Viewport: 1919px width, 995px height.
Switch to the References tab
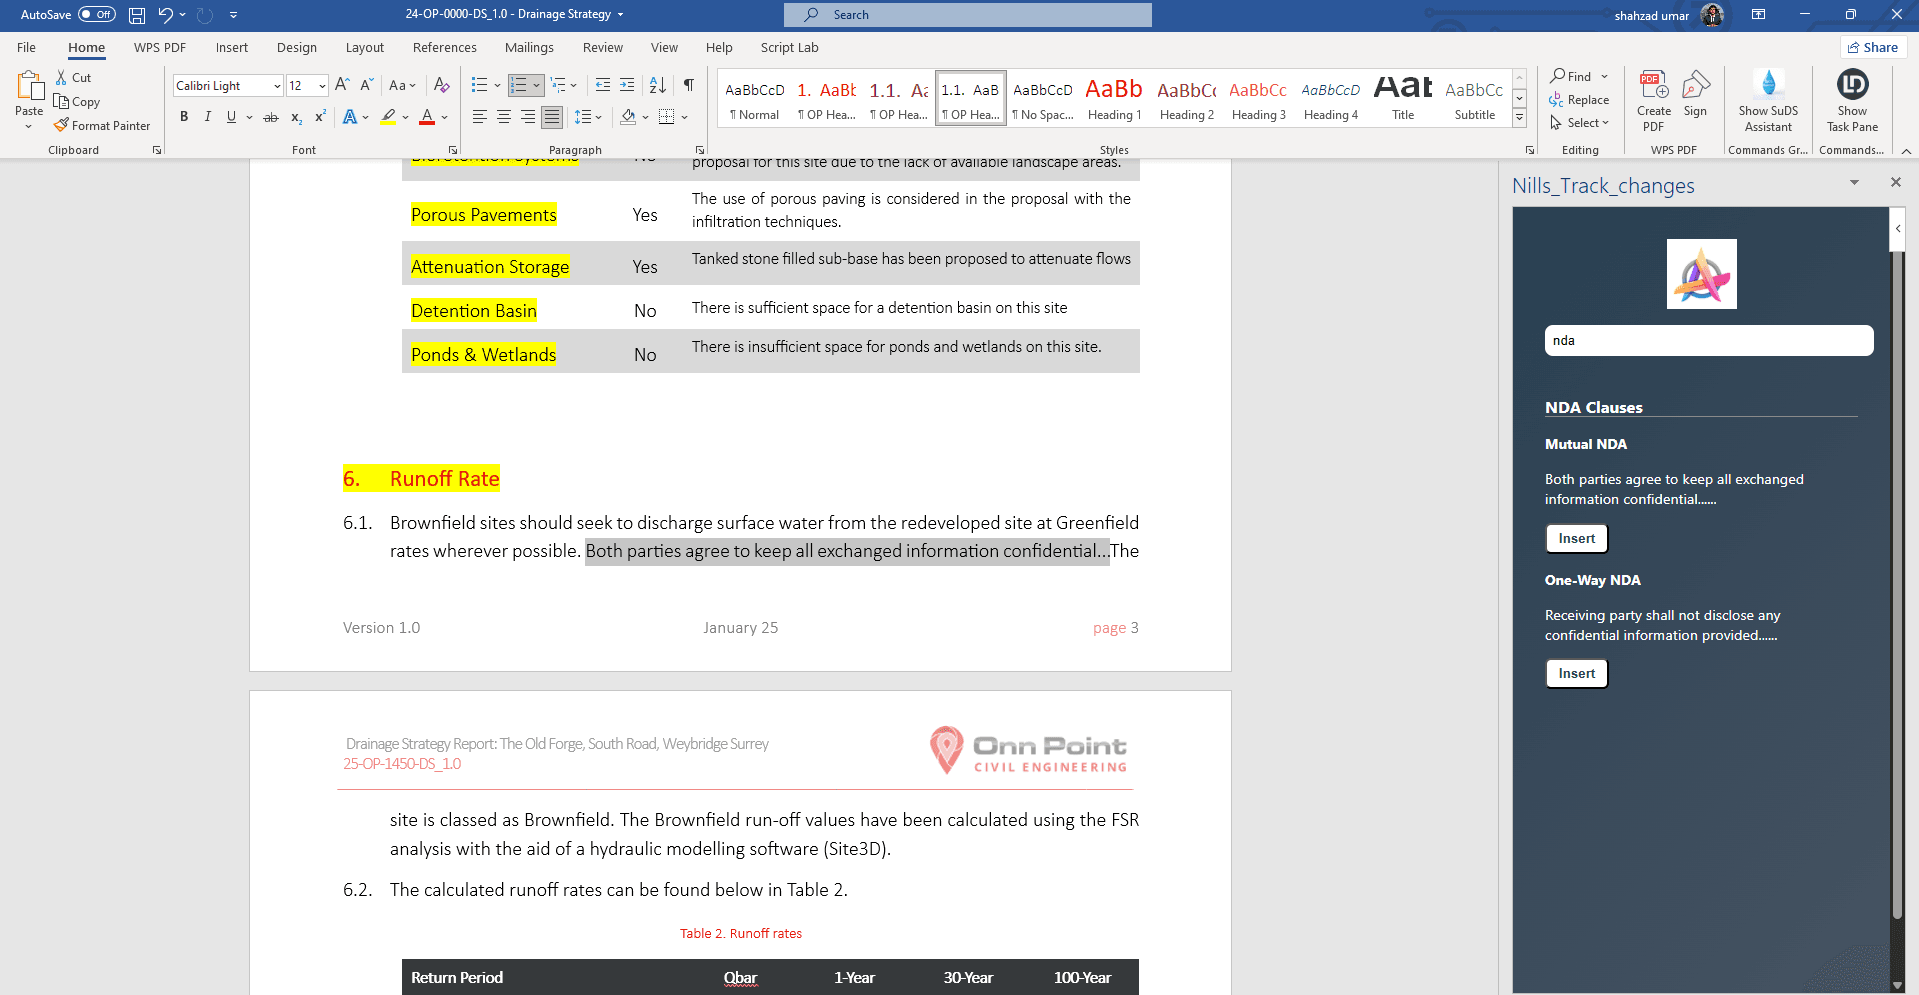point(444,47)
